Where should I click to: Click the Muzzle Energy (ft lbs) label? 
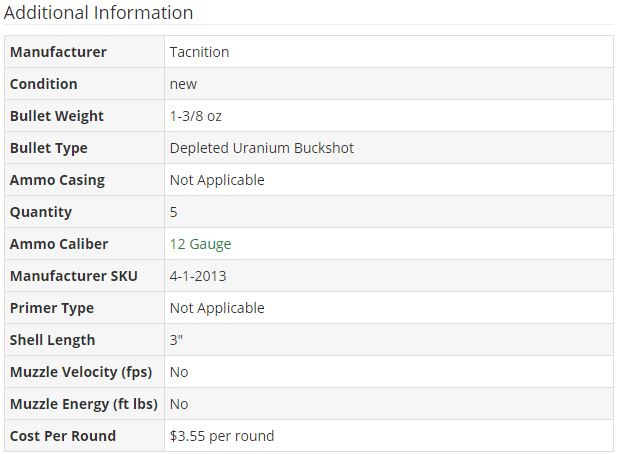click(x=84, y=404)
